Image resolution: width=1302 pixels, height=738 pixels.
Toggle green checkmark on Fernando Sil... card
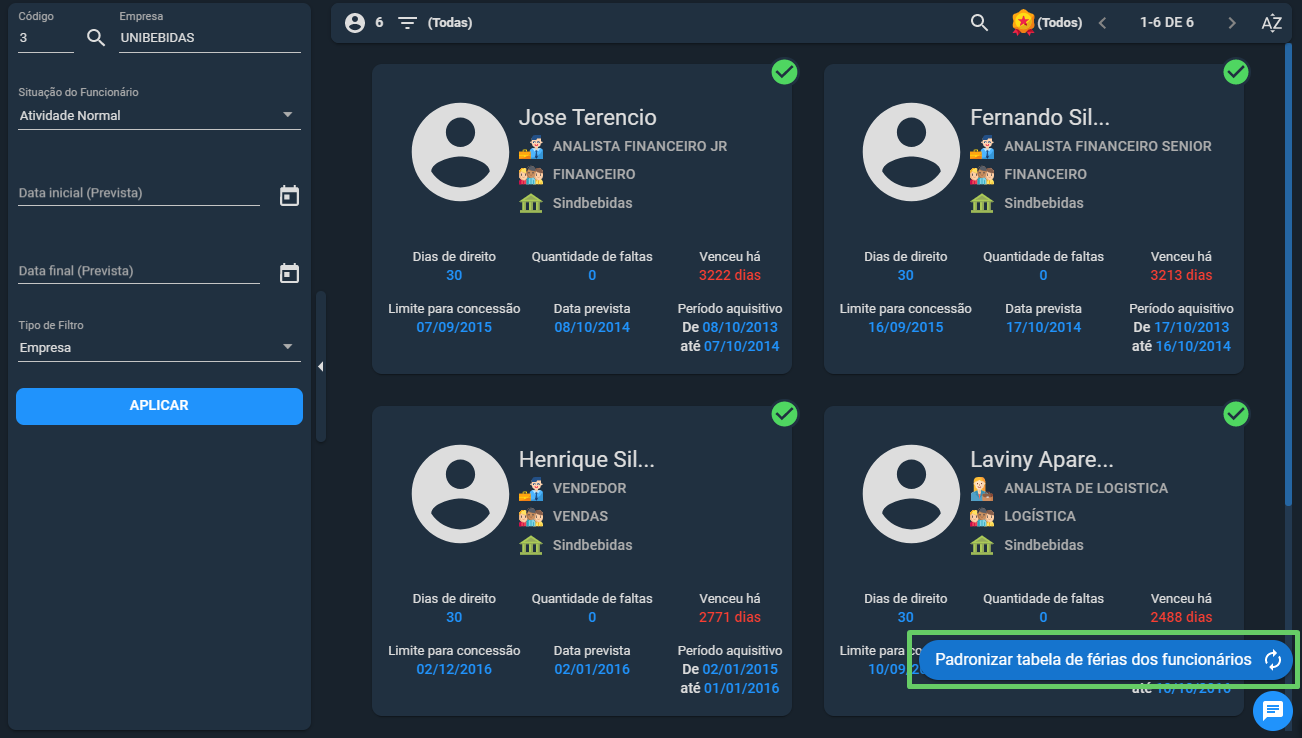tap(1236, 72)
